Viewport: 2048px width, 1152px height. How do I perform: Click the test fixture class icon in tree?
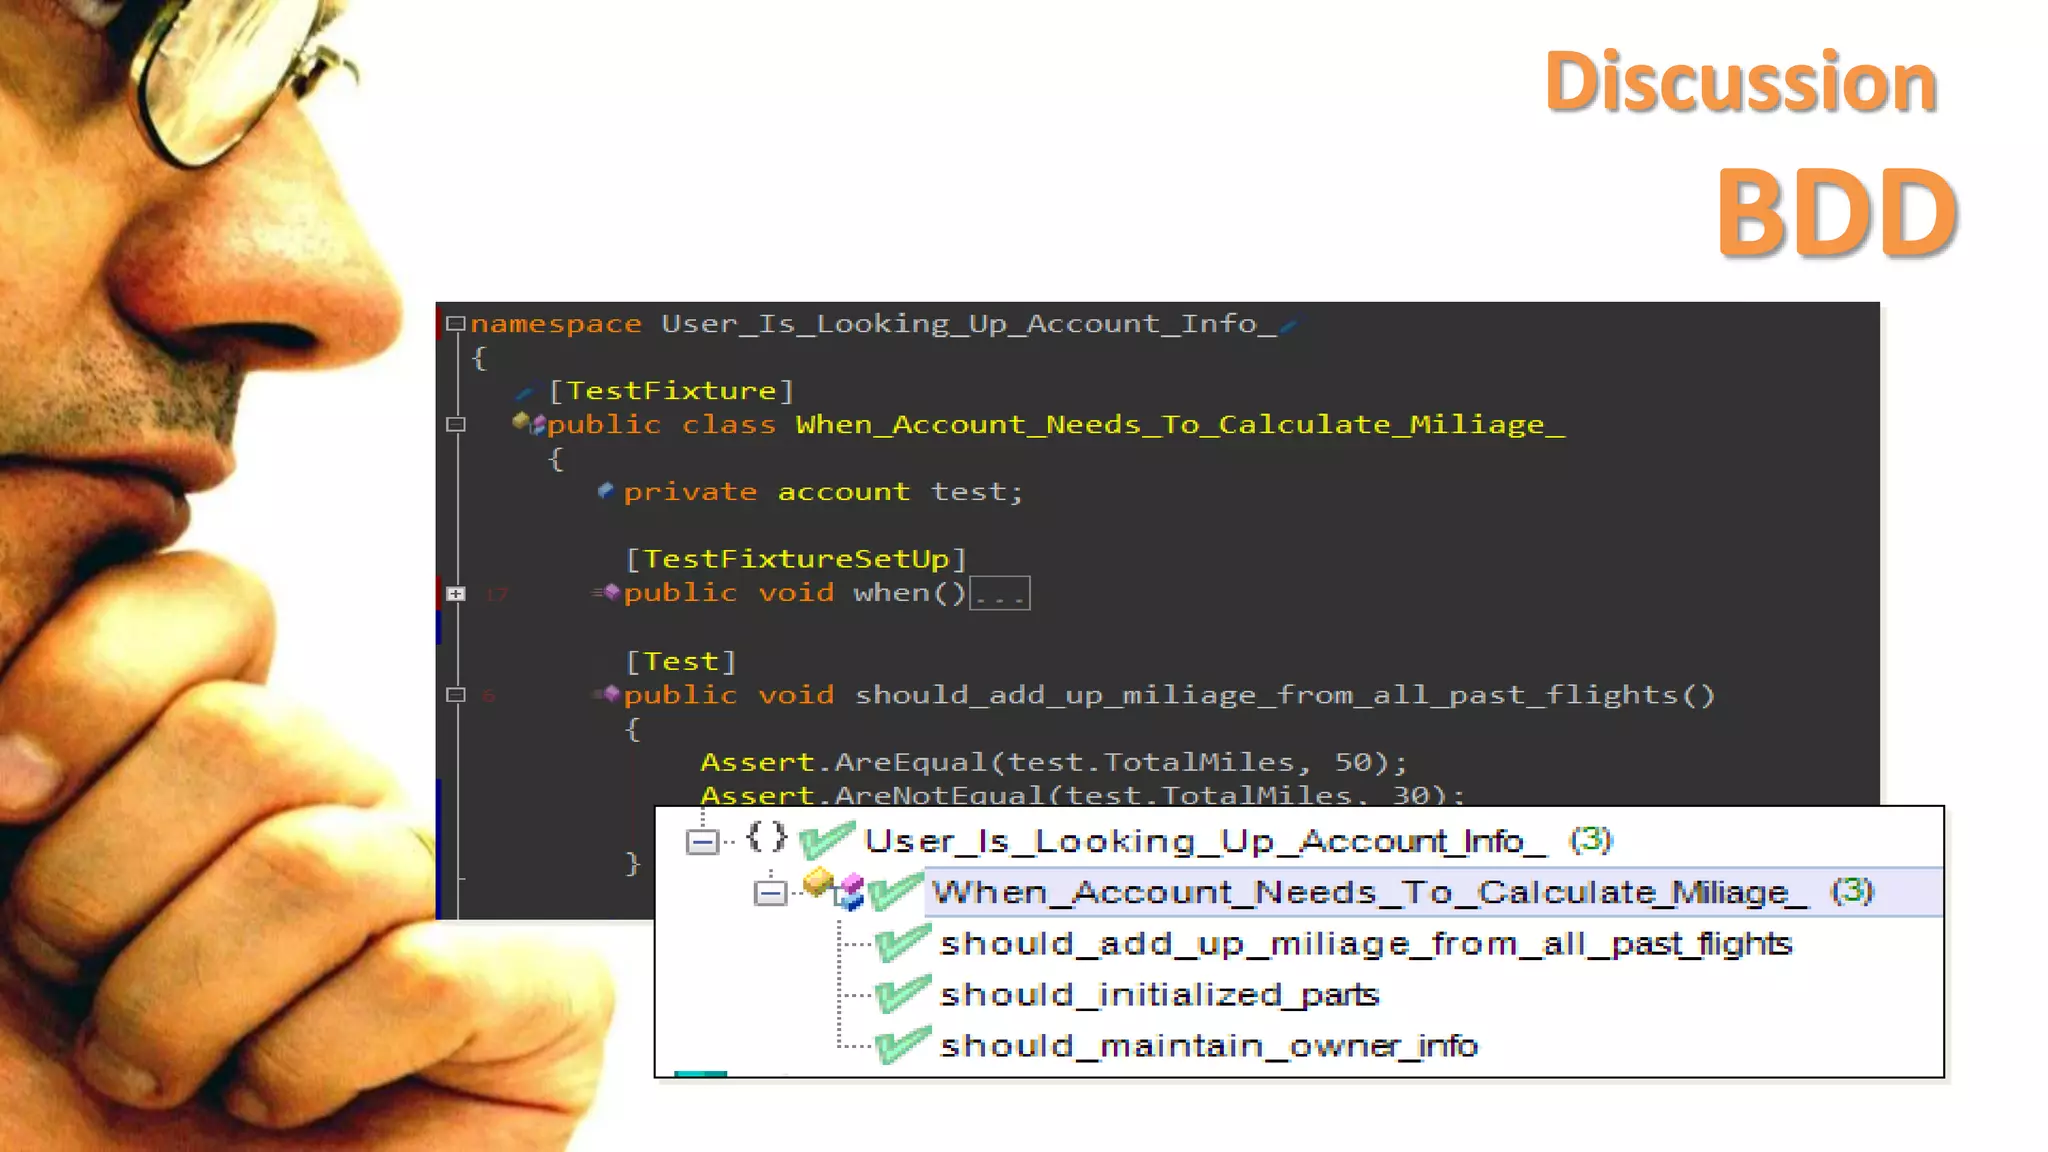coord(834,887)
